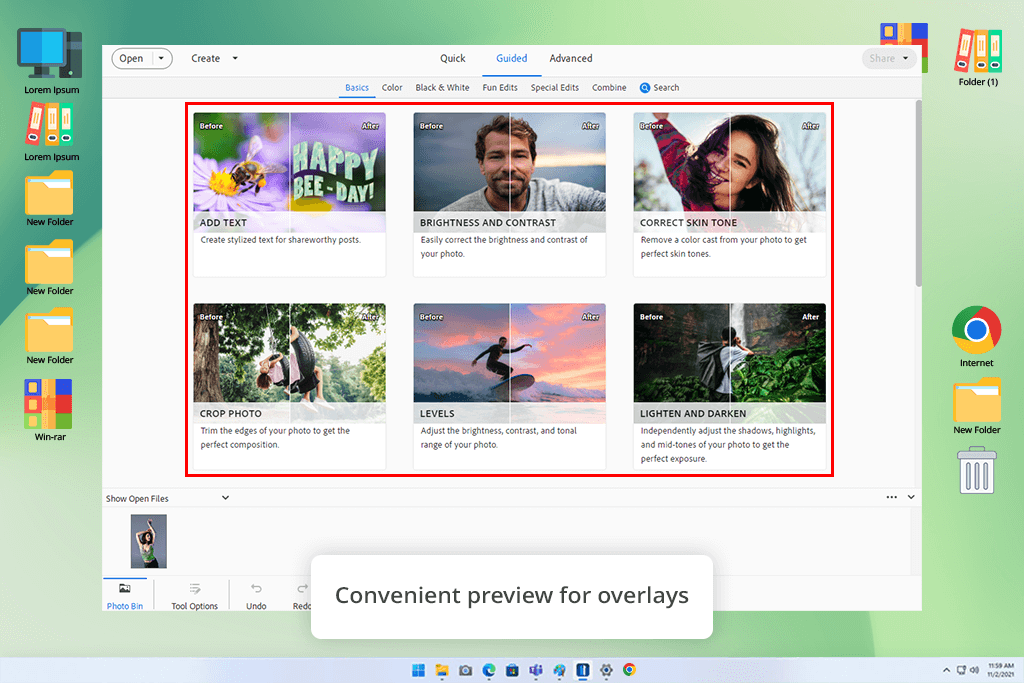
Task: Collapse the Photo Bin with chevron arrow
Action: (911, 498)
